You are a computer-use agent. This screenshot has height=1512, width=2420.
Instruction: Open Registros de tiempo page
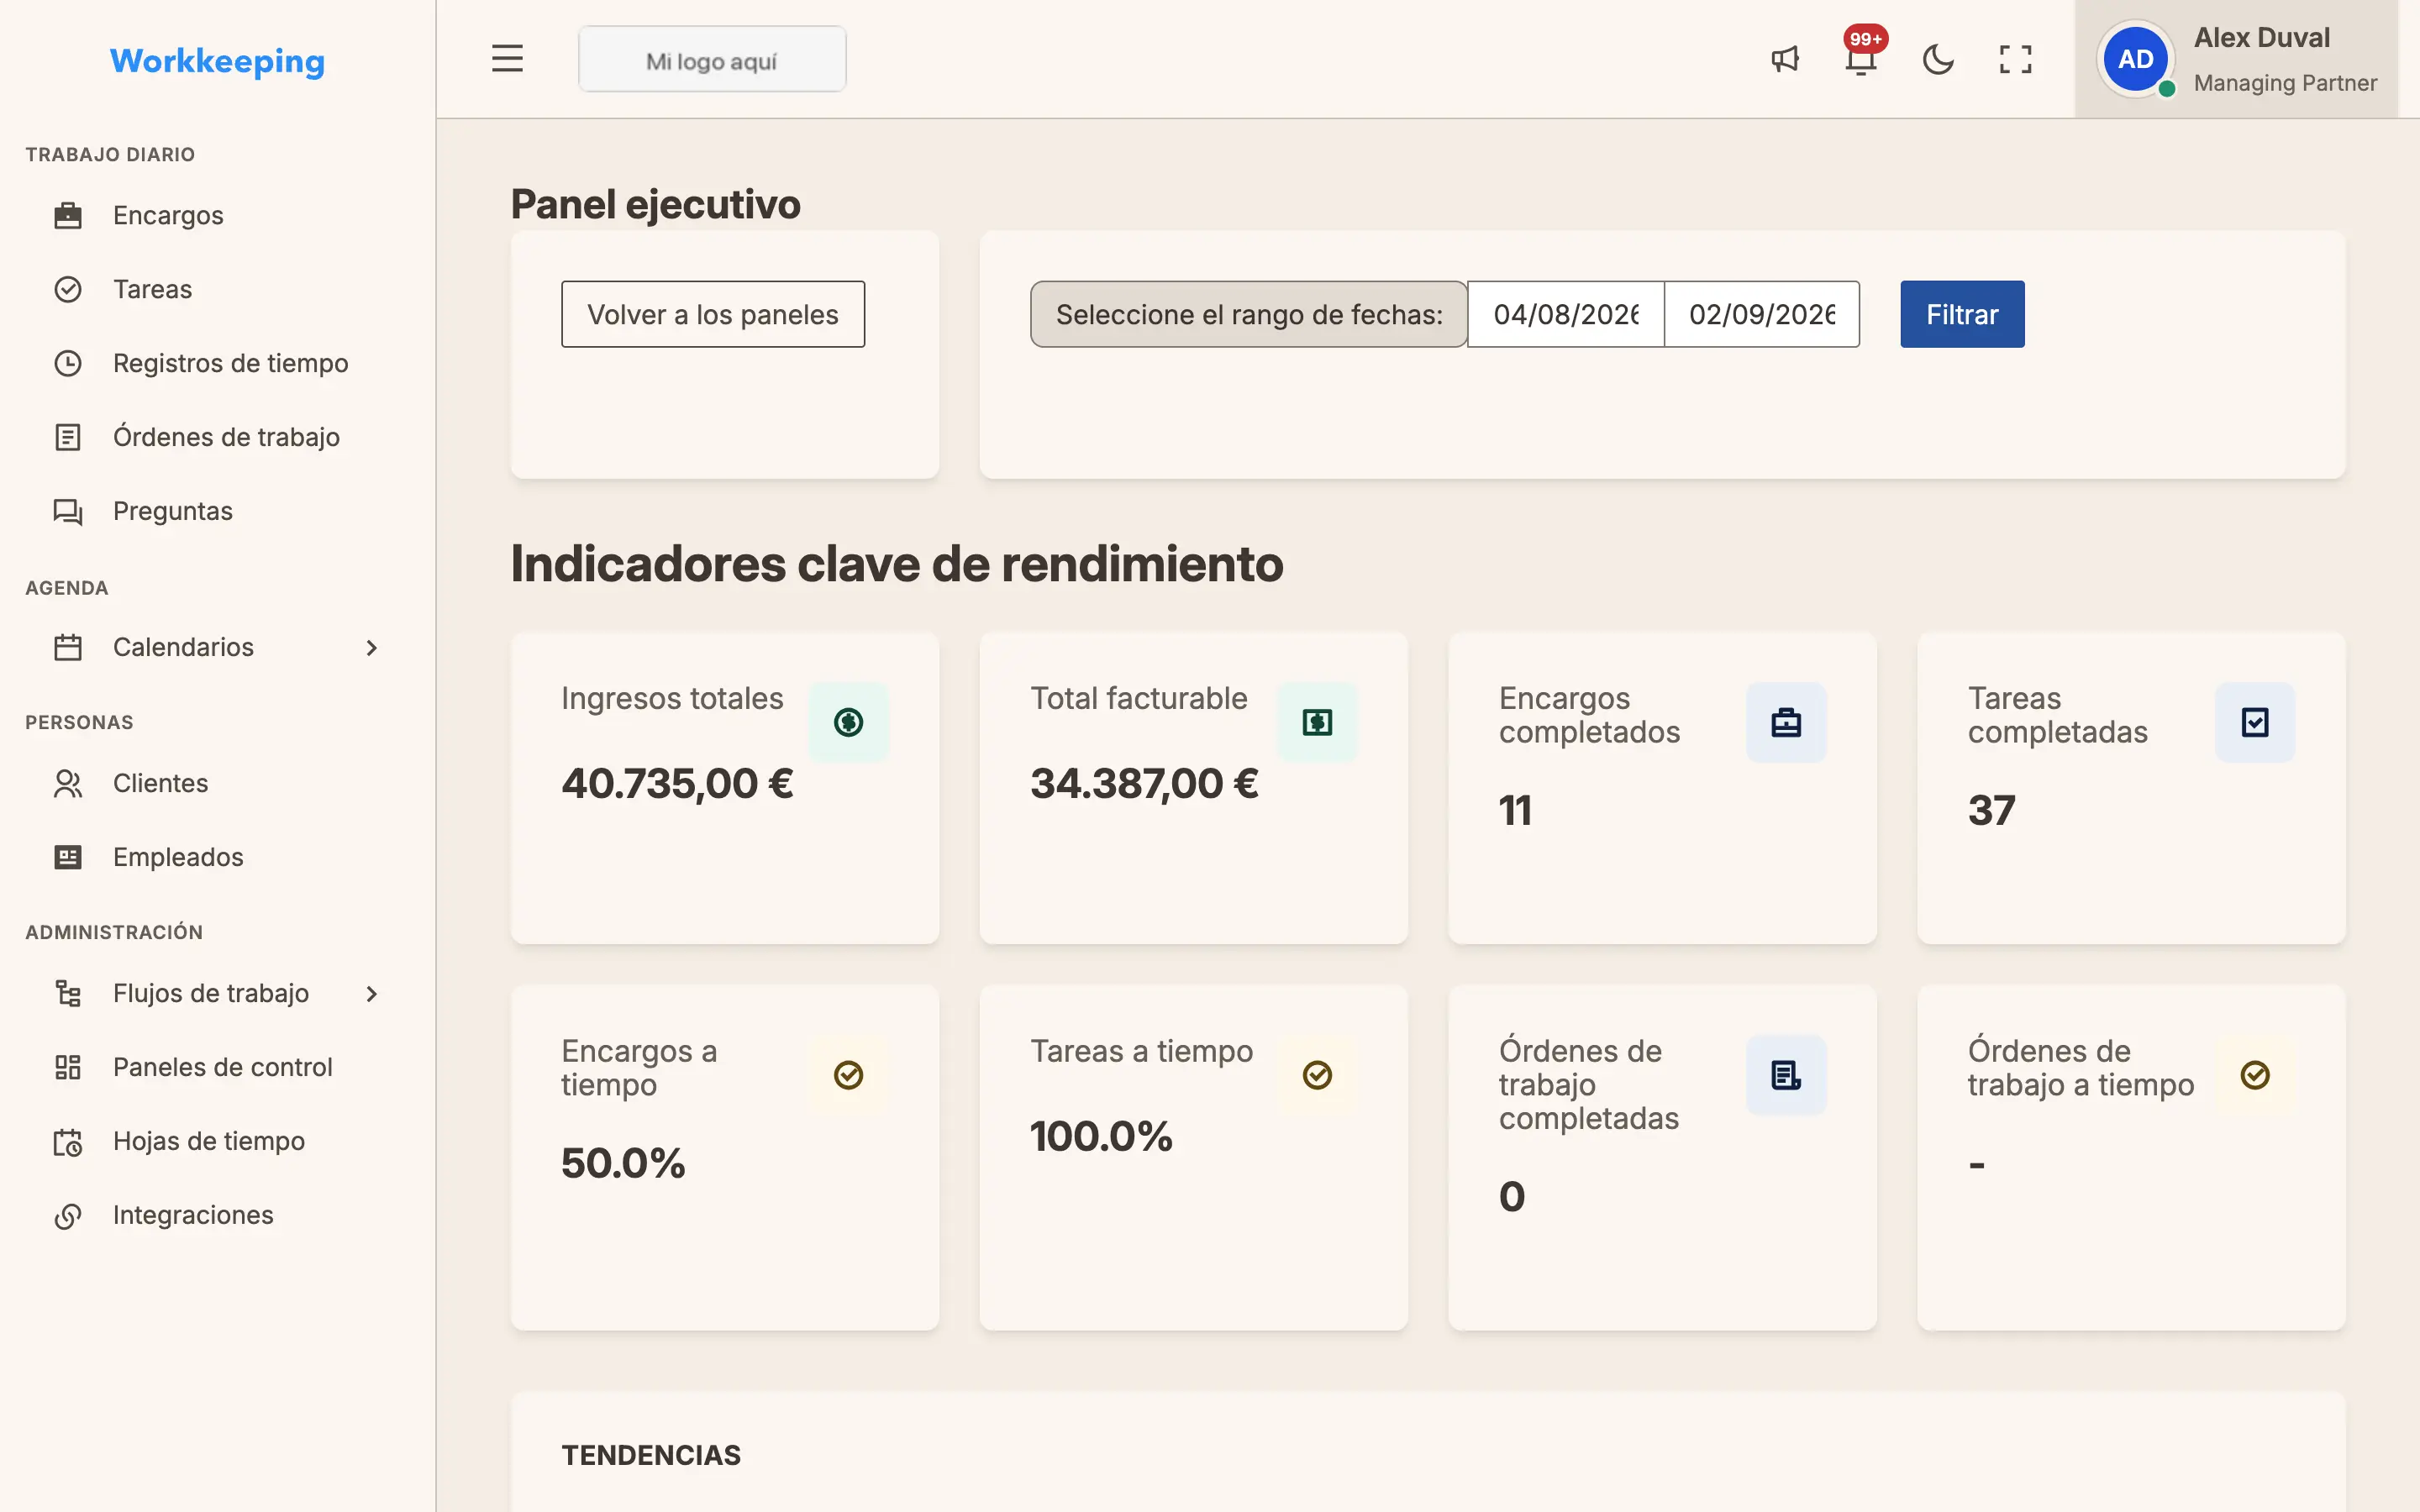(217, 363)
